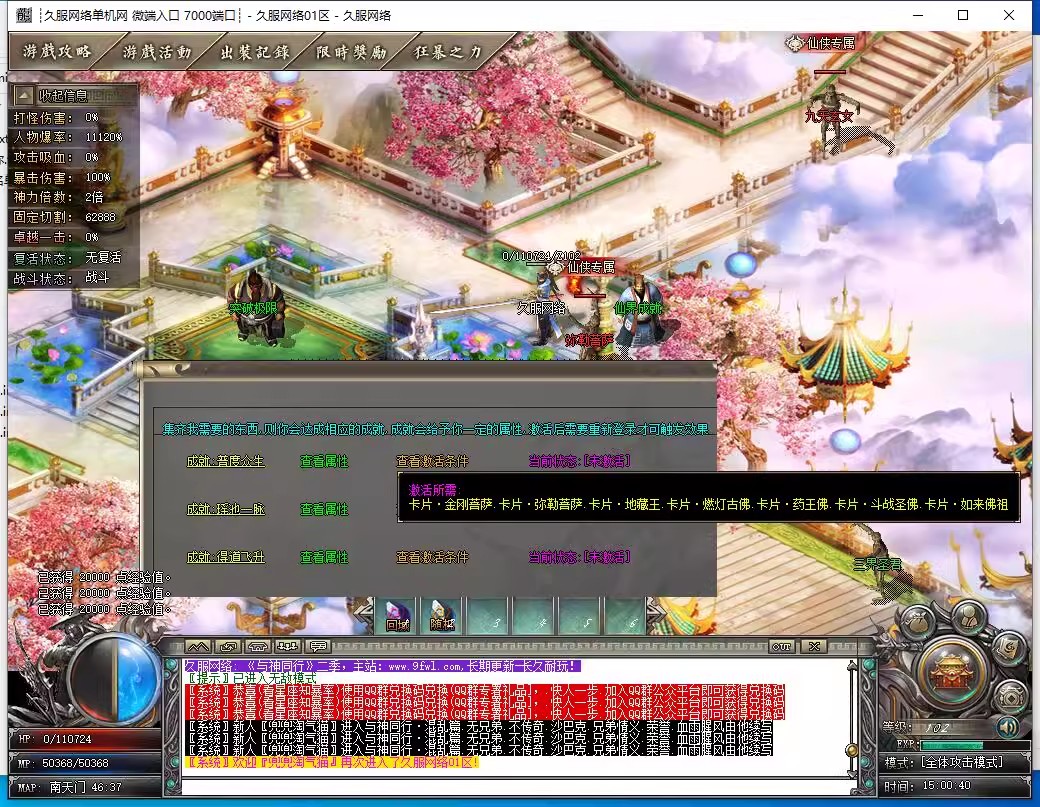Screen dimensions: 1040x807
Task: Click the HP/MP orb
Action: click(115, 678)
